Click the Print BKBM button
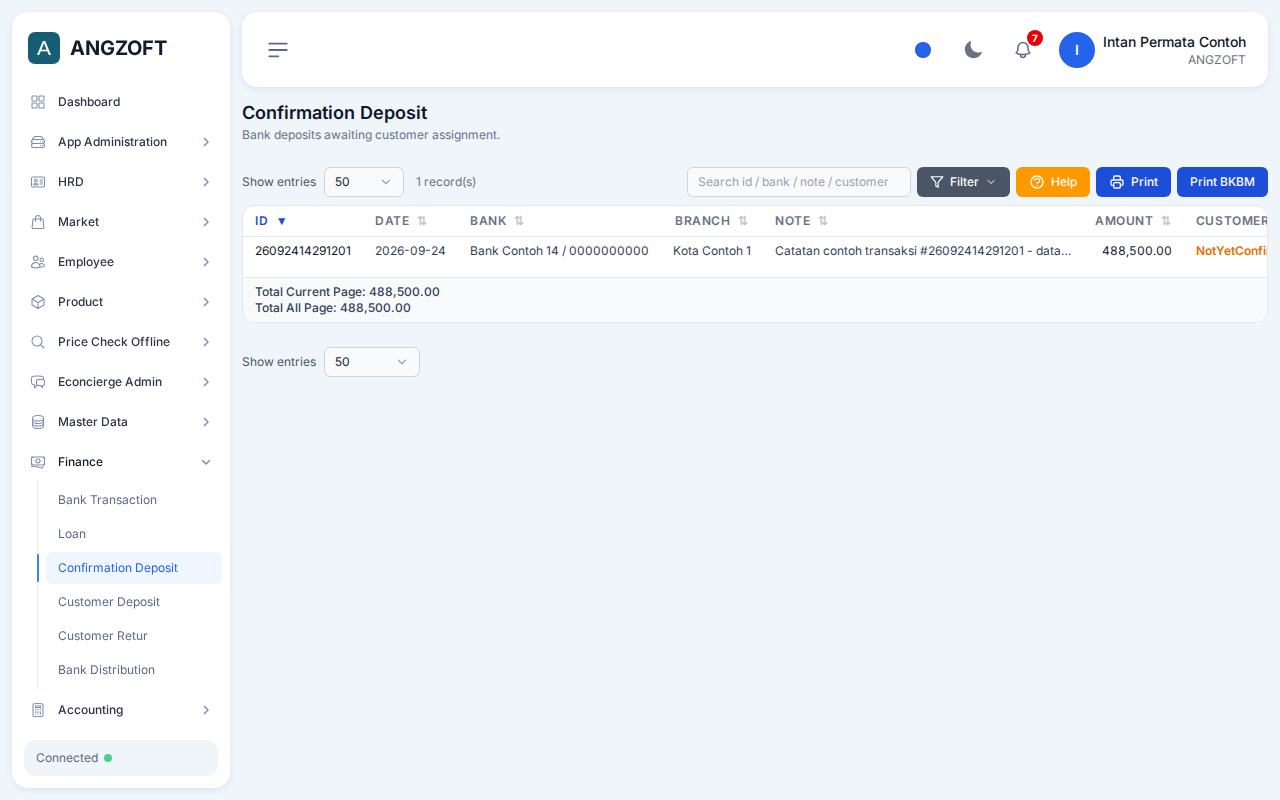The image size is (1280, 800). (x=1222, y=182)
